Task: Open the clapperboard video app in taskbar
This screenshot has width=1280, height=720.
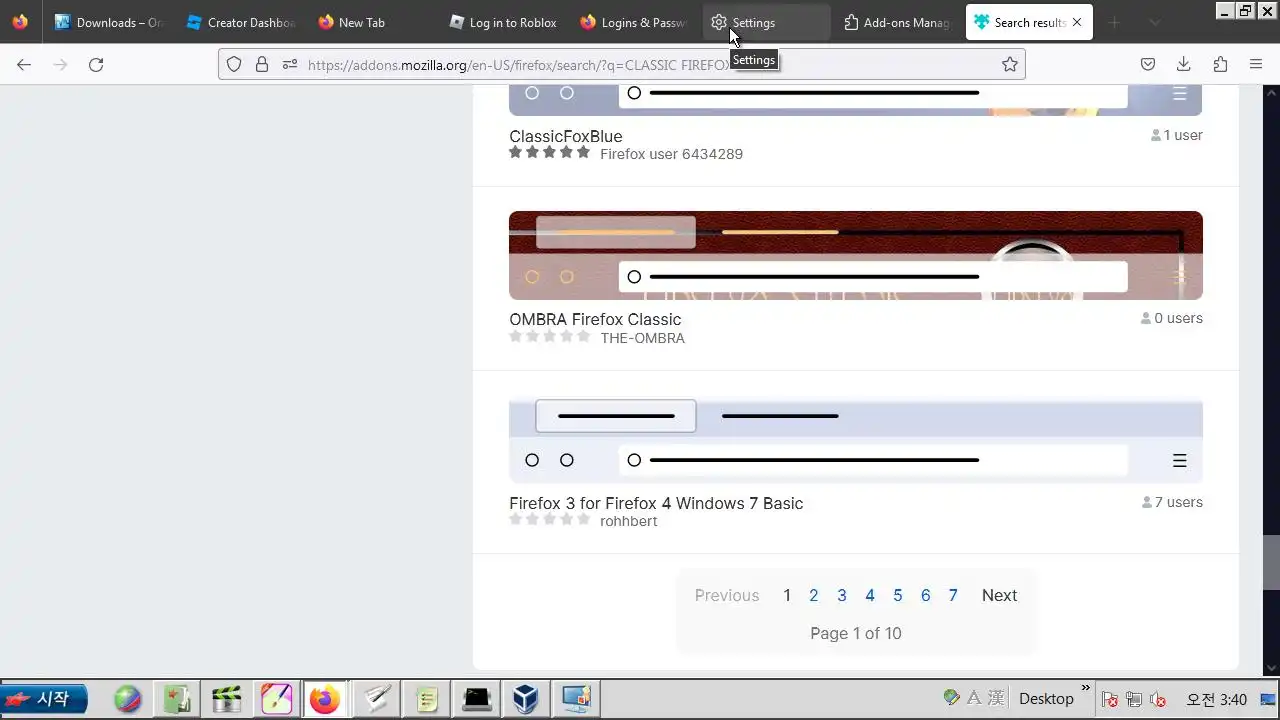Action: (227, 698)
